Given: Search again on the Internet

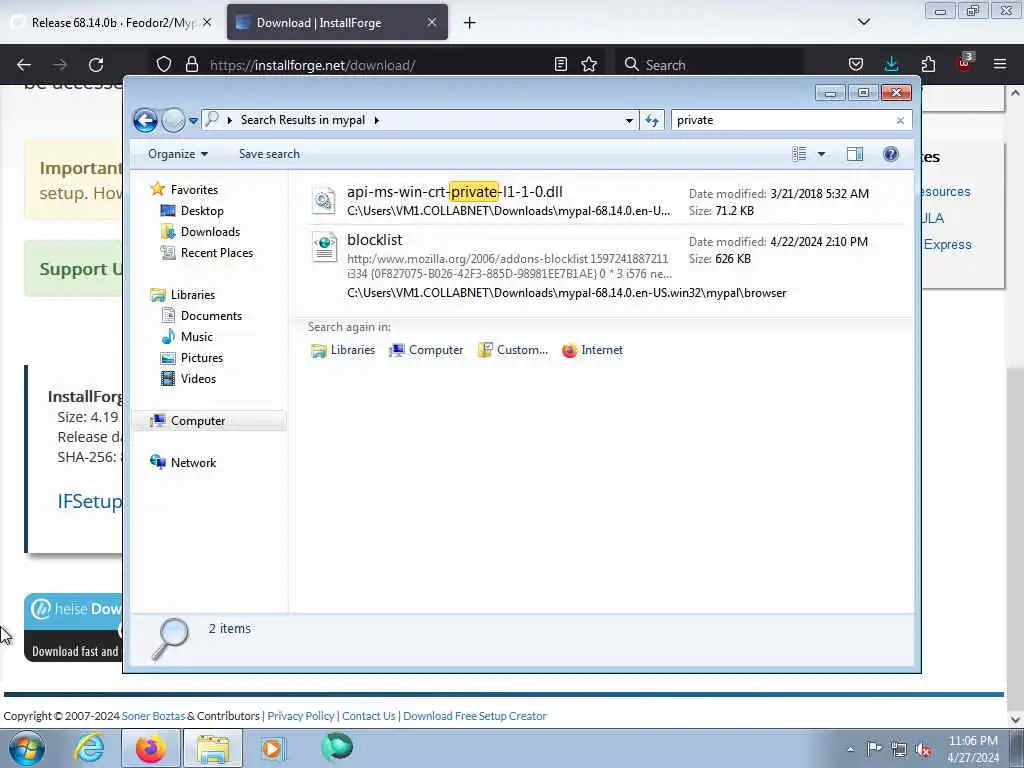Looking at the screenshot, I should (x=592, y=350).
